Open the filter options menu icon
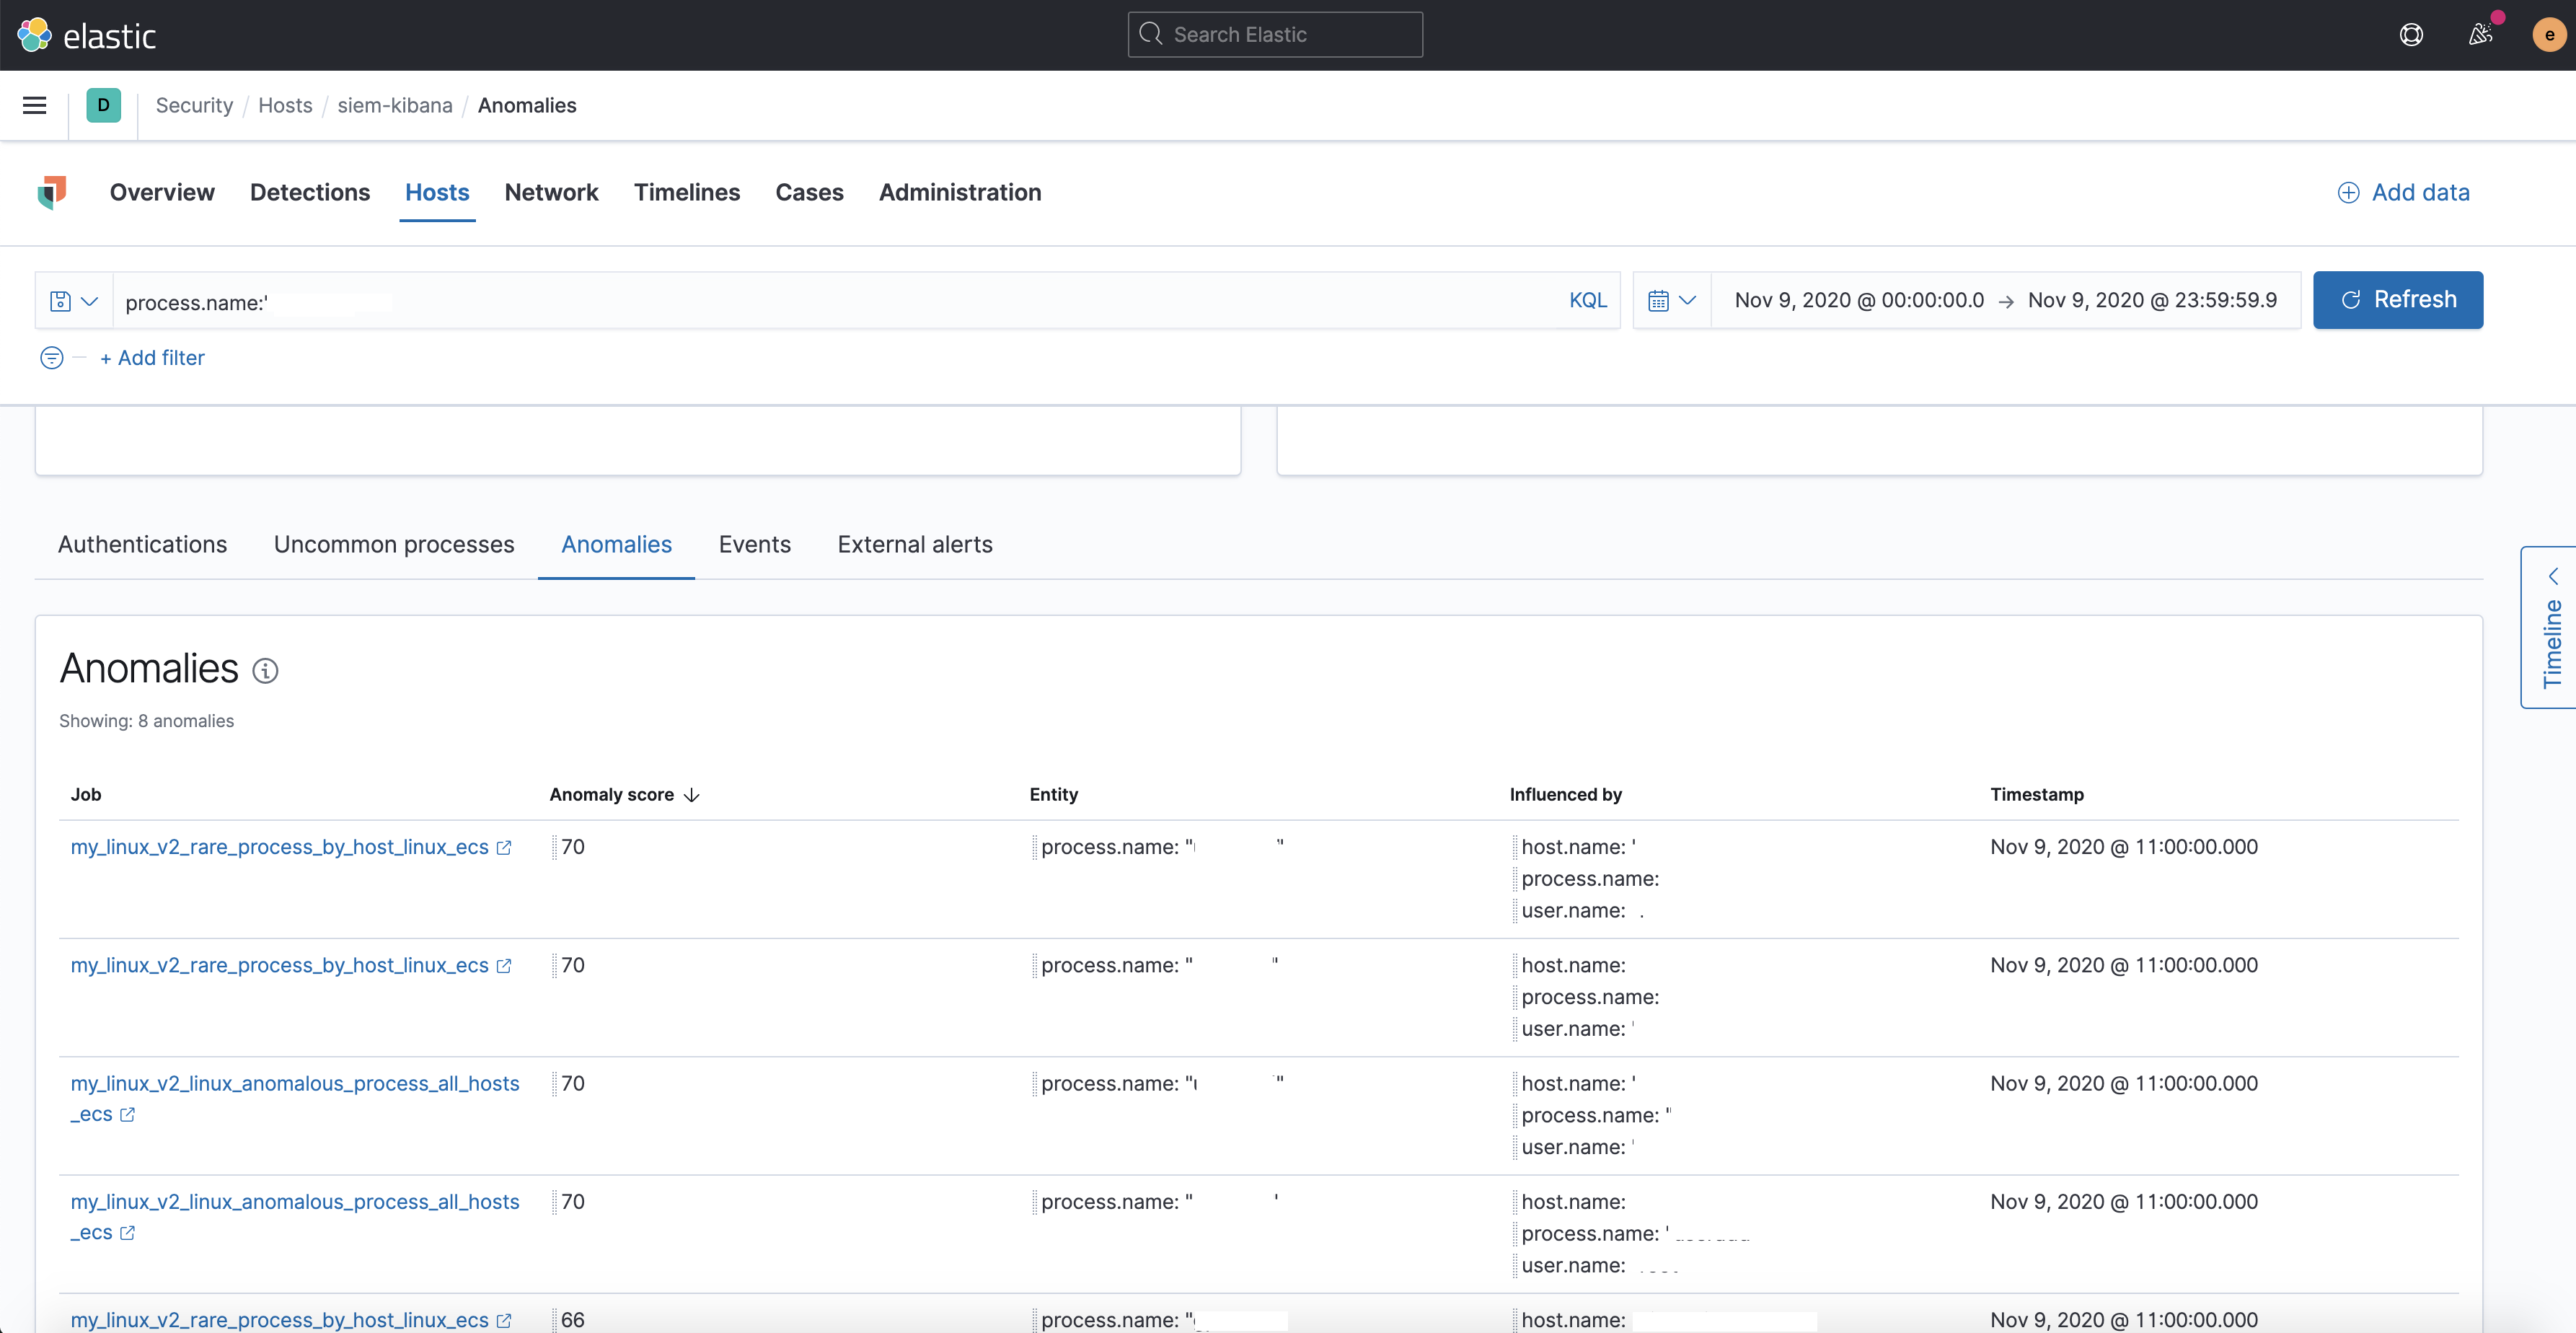This screenshot has width=2576, height=1333. 52,358
